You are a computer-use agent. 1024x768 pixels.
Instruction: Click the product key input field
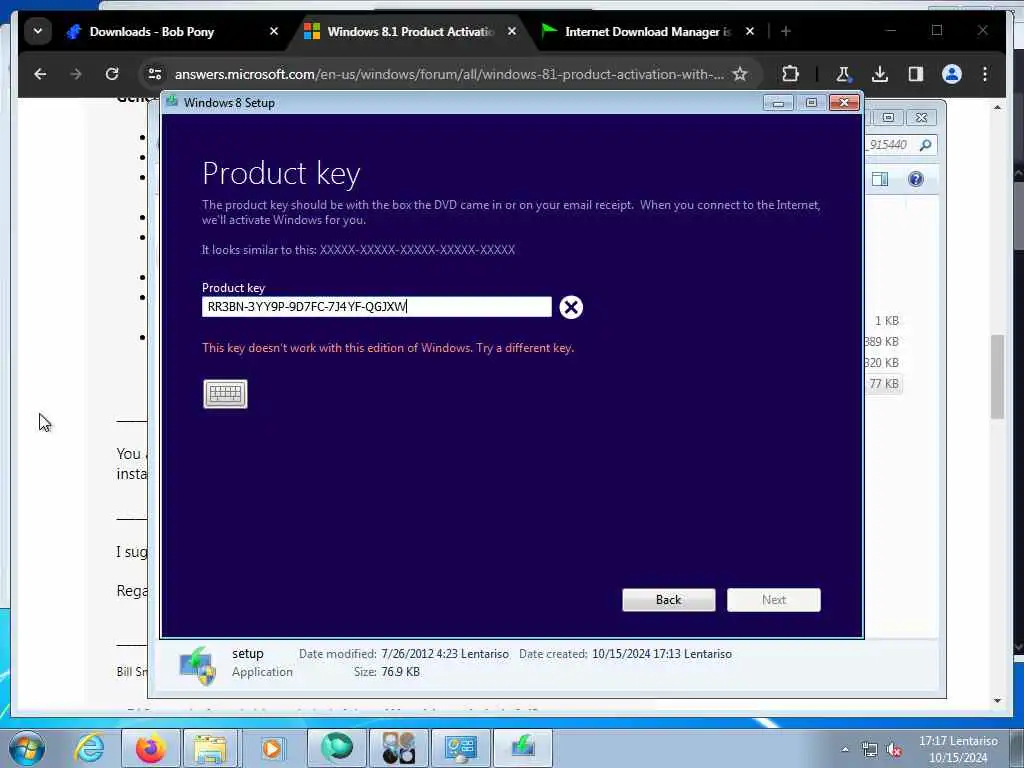pyautogui.click(x=377, y=307)
